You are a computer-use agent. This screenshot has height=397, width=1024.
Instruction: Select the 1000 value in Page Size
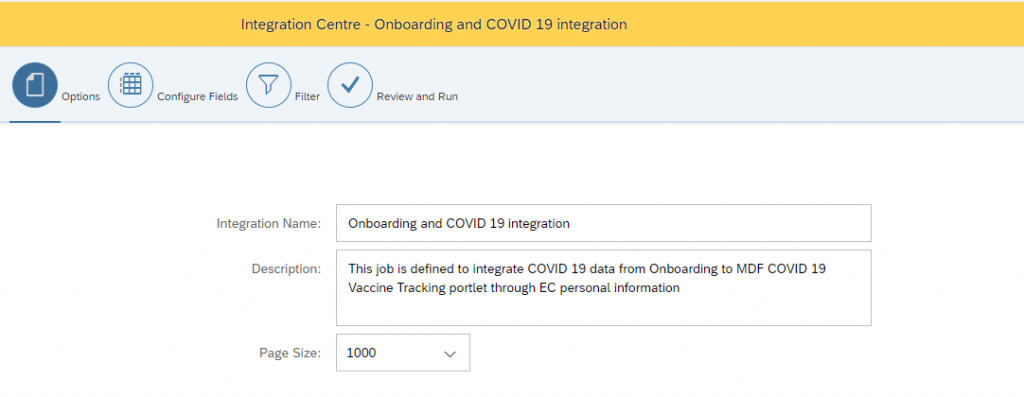(362, 353)
